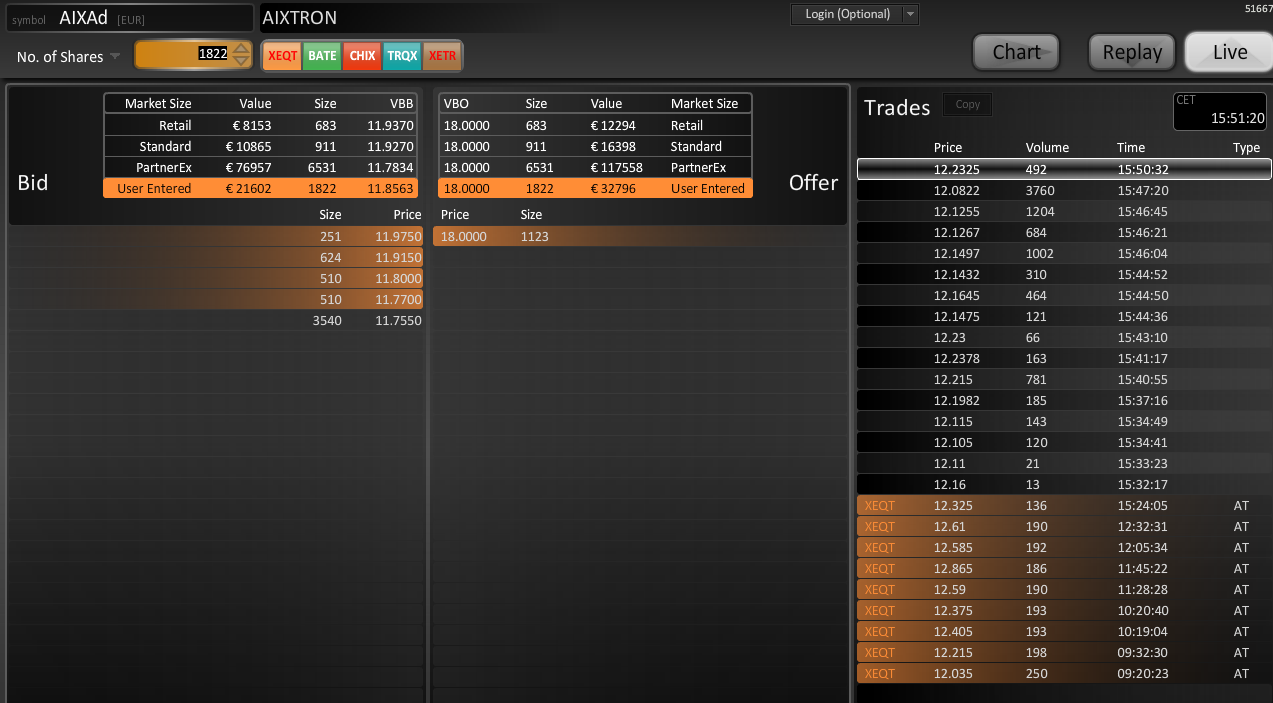Select the PartnerEx bid row

point(260,167)
